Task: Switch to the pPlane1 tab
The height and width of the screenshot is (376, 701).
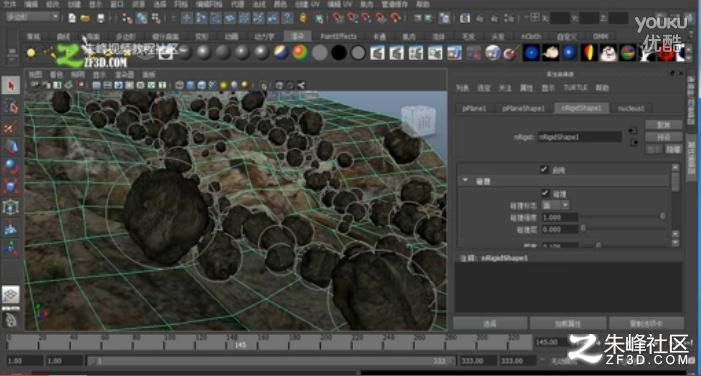Action: (x=474, y=108)
